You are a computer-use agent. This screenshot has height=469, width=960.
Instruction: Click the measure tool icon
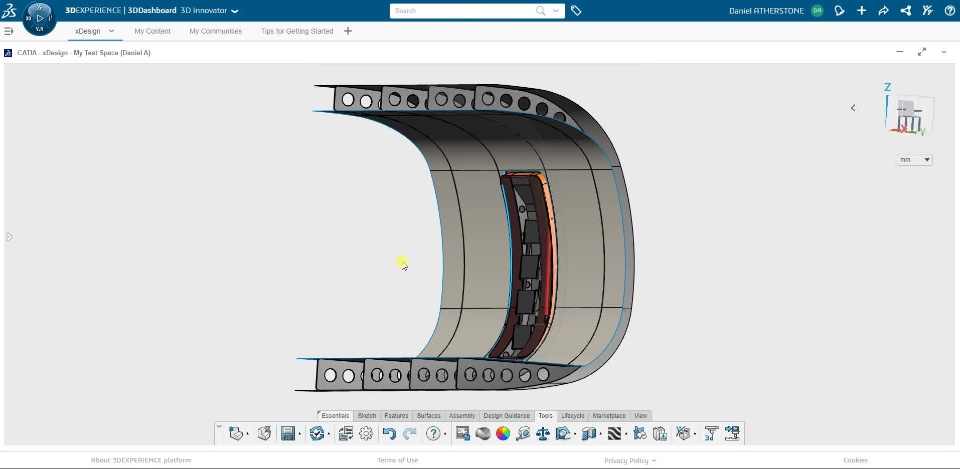523,433
